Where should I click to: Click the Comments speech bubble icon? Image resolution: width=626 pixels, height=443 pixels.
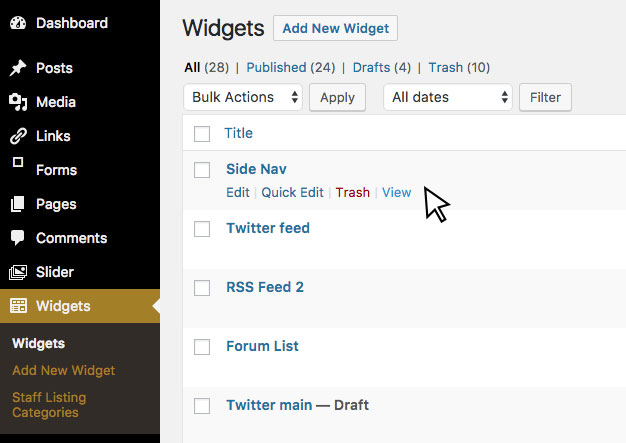tap(18, 238)
